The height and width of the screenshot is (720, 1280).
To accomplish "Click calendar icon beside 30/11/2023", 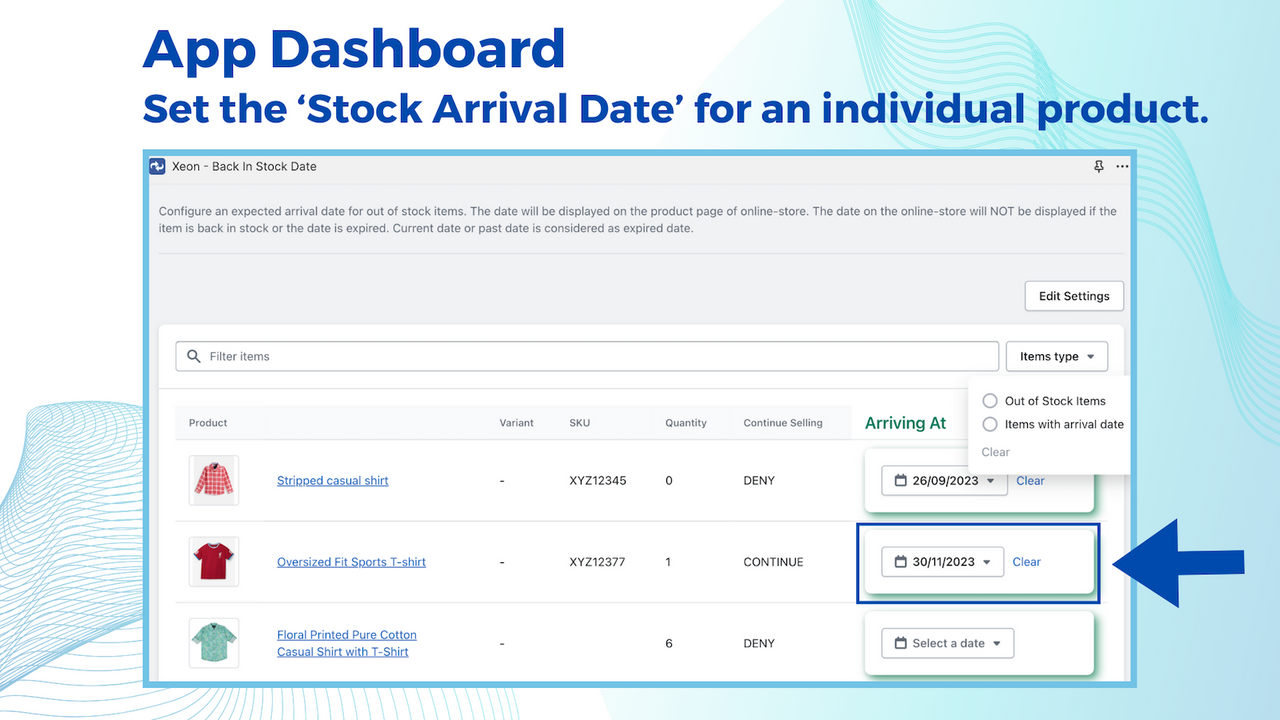I will (x=900, y=562).
